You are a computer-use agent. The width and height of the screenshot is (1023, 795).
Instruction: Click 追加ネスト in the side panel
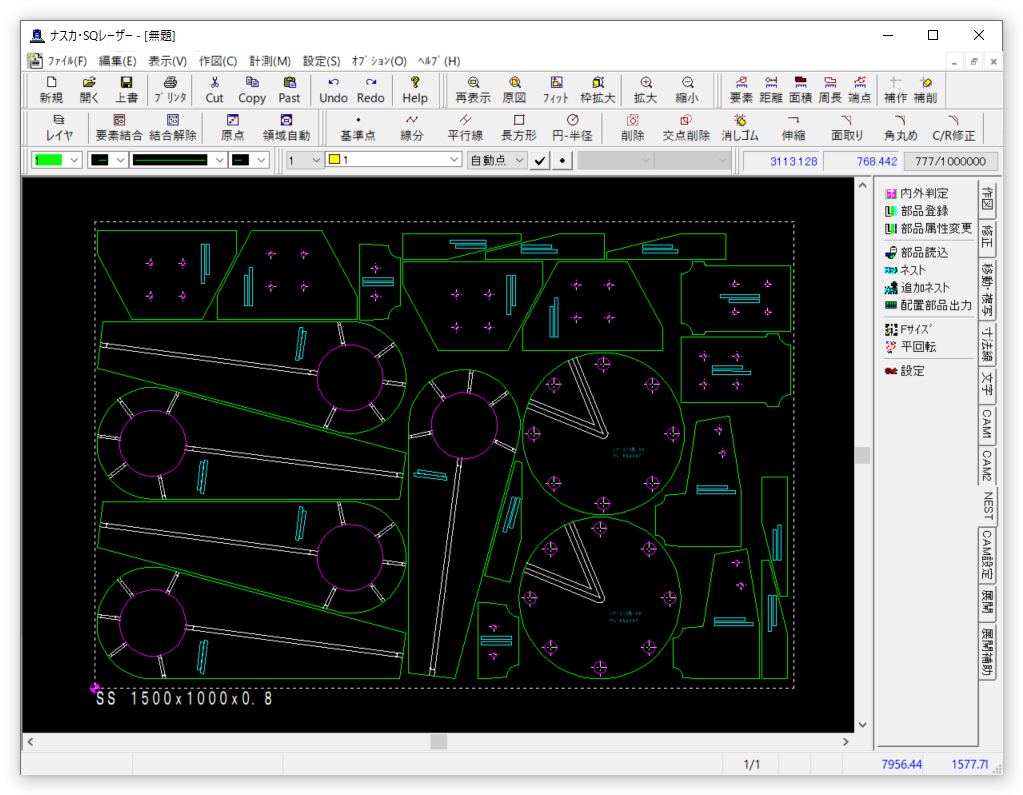tap(917, 288)
